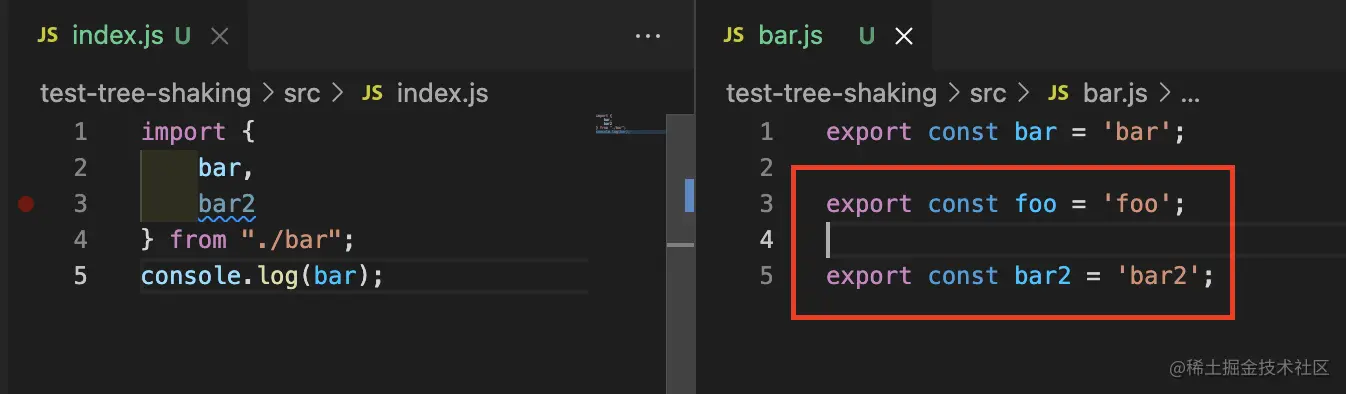
Task: Close the index.js tab
Action: pos(219,37)
